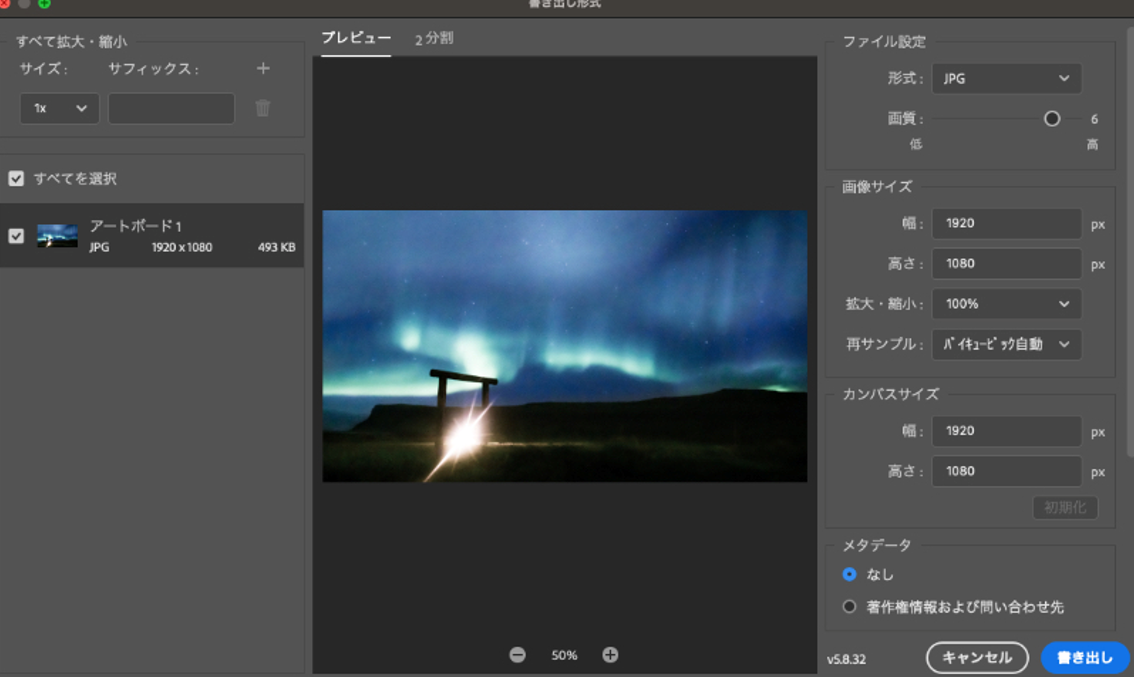
Task: Click the 書き出し export button
Action: (1085, 657)
